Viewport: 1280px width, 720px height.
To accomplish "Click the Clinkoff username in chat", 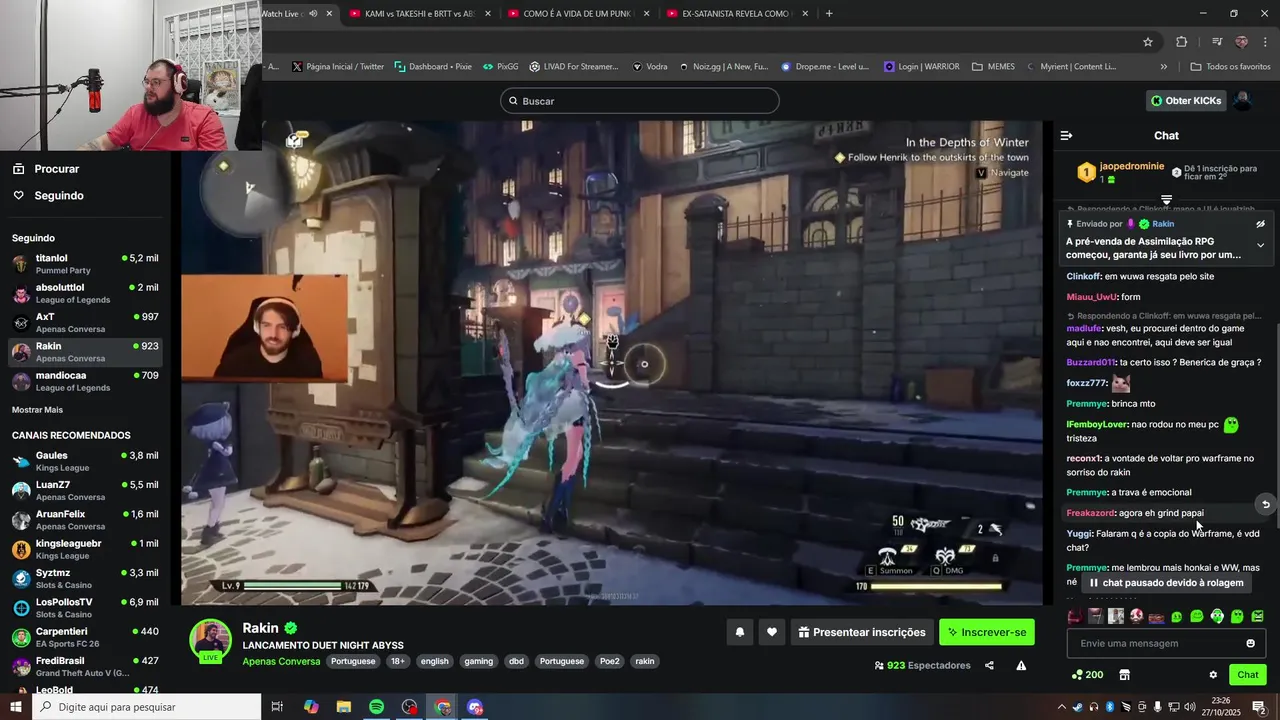I will (x=1084, y=276).
